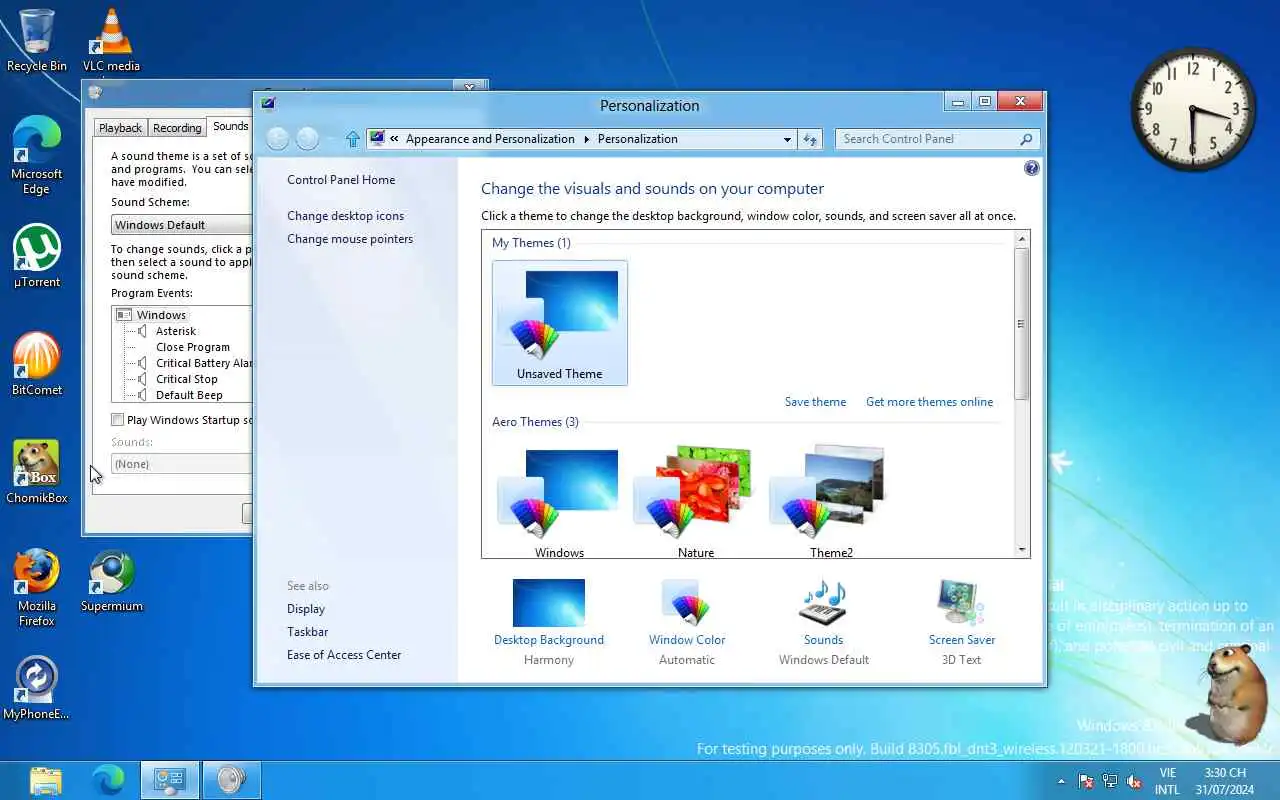Click the Save theme link

coord(815,402)
